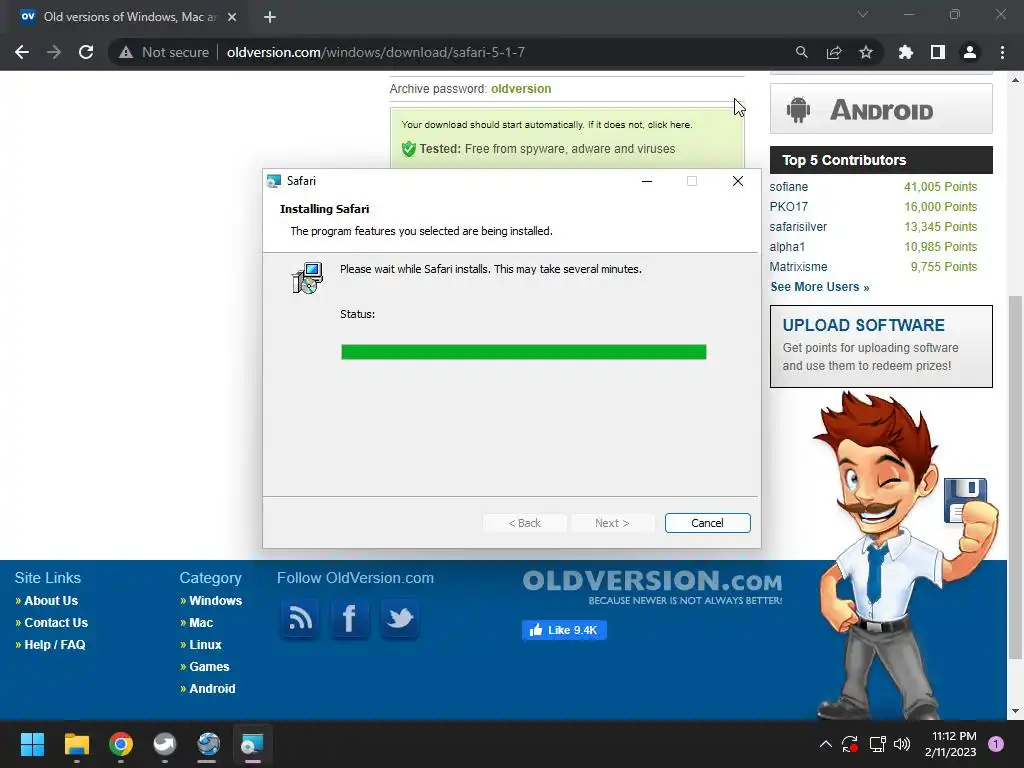1024x768 pixels.
Task: Click the OldVersion.com footer logo
Action: [x=652, y=587]
